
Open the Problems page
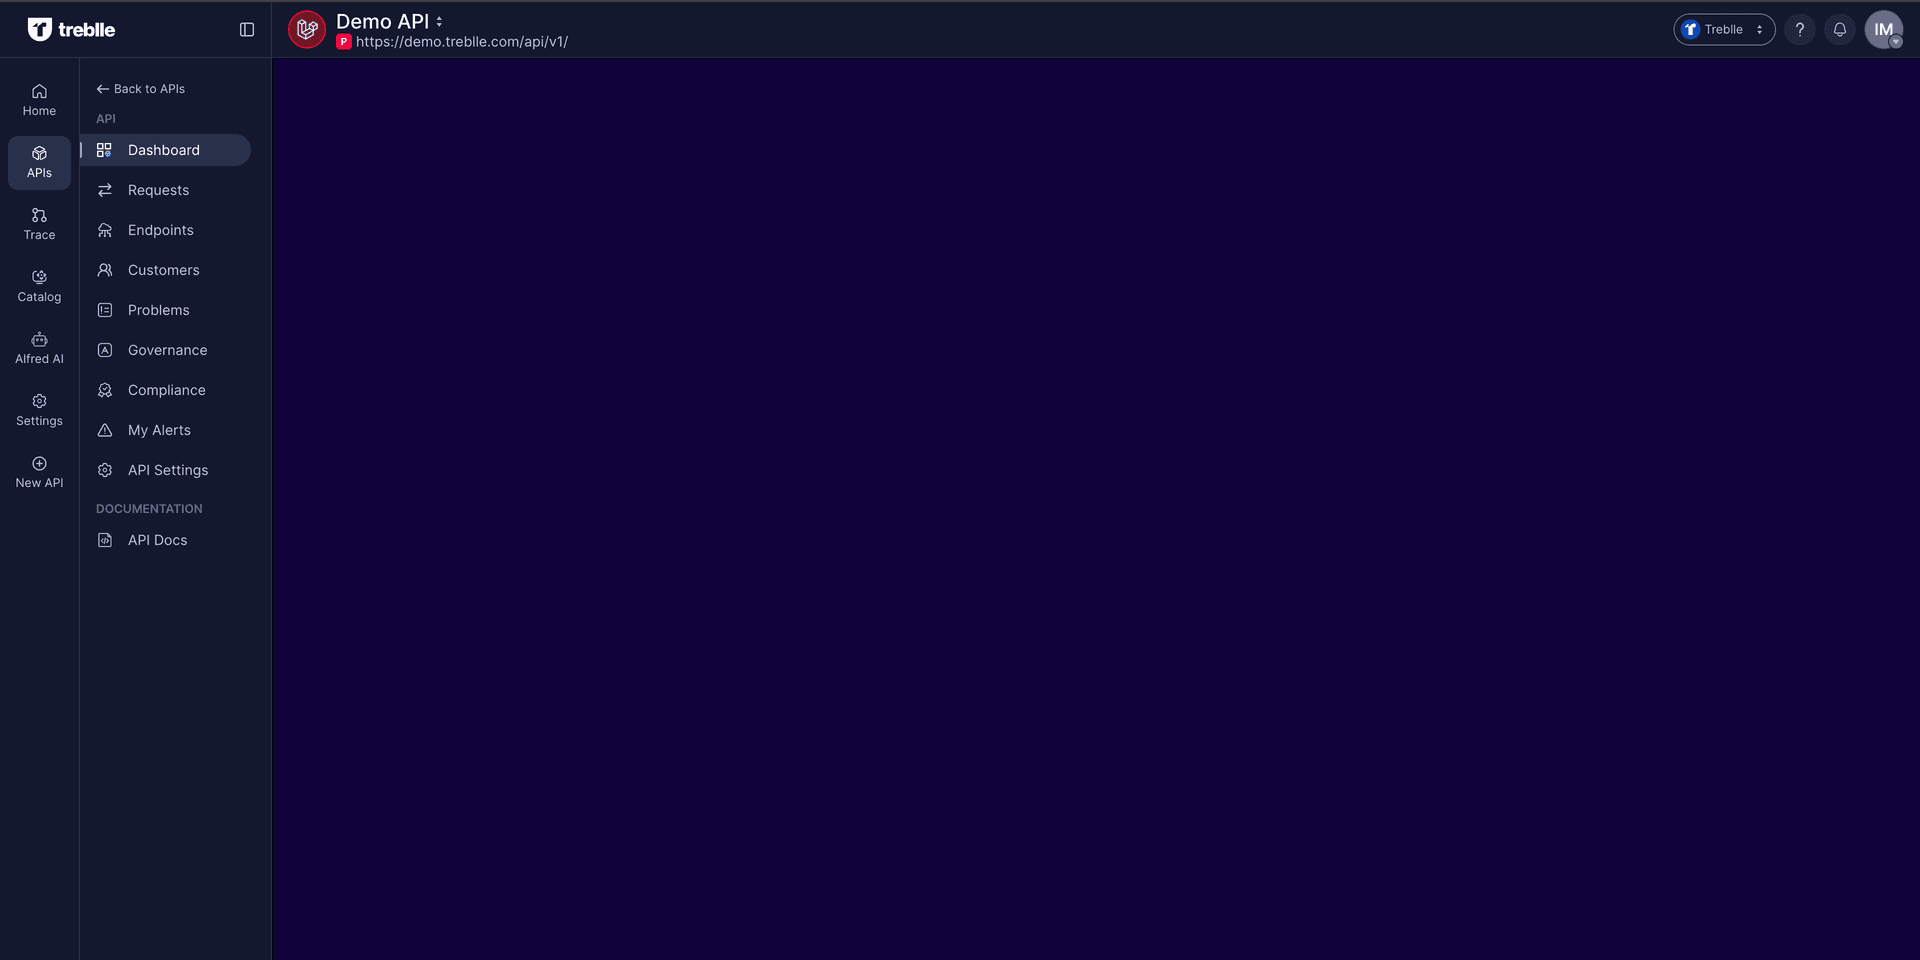pos(165,310)
